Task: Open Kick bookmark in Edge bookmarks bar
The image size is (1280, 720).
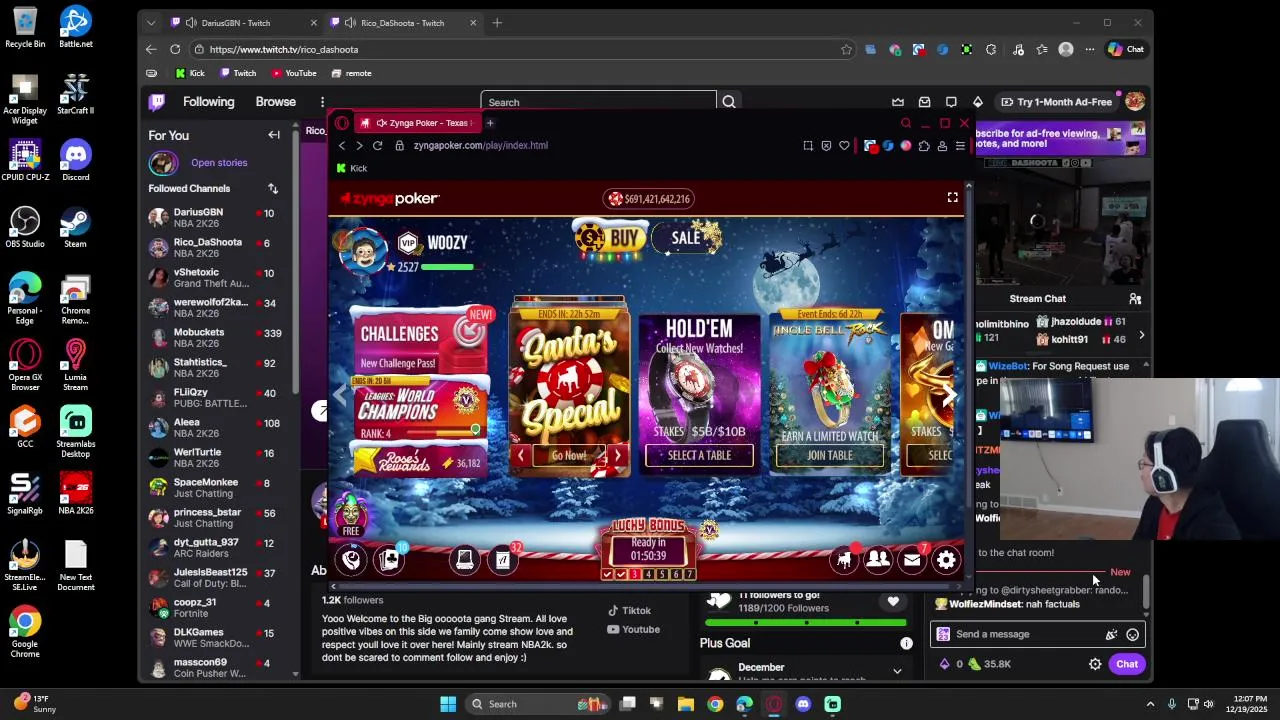Action: 190,73
